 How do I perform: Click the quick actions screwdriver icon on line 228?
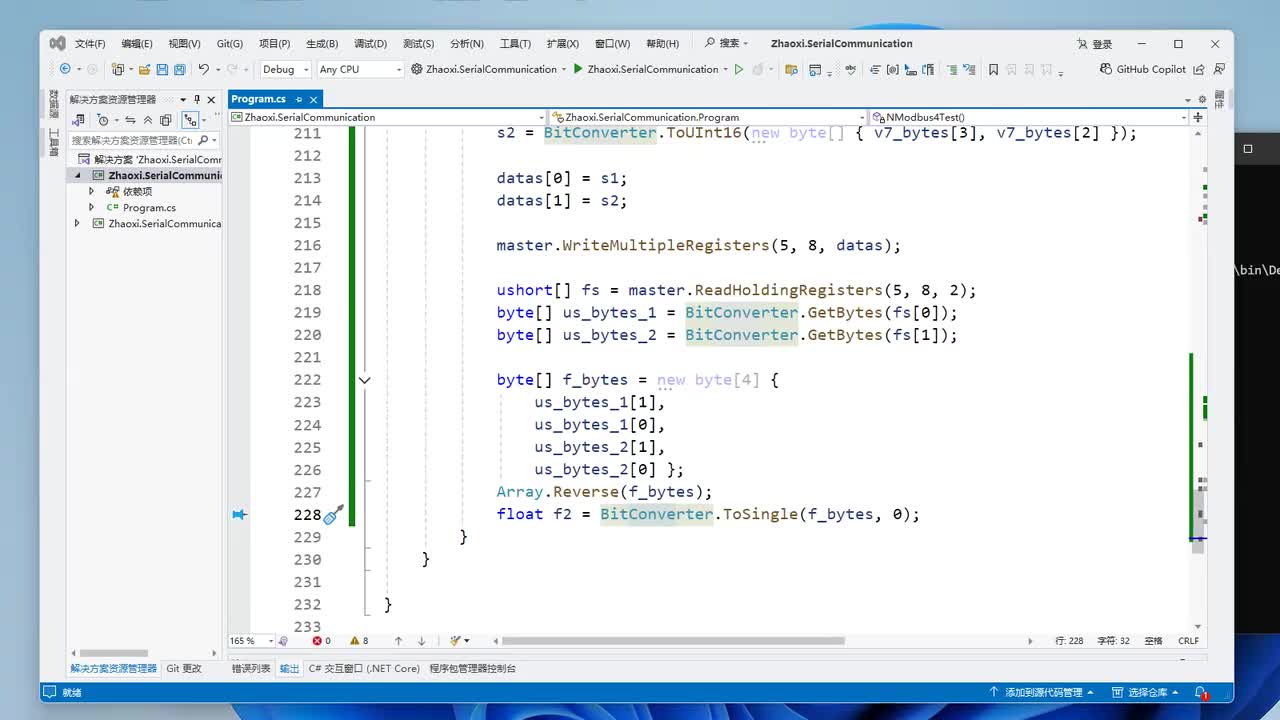coord(334,514)
